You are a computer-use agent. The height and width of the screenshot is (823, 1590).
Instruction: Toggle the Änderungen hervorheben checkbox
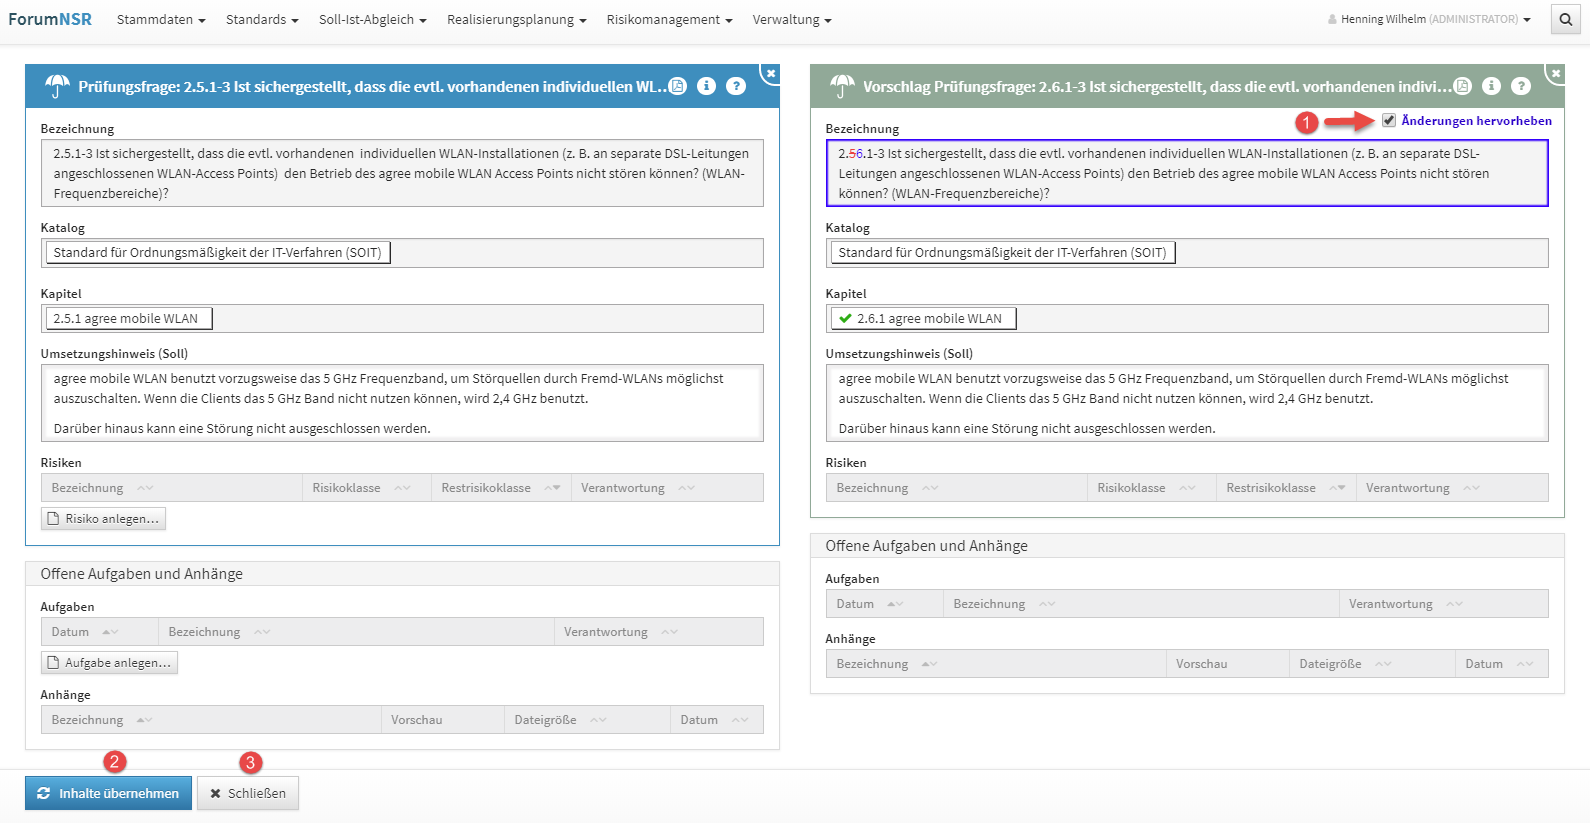click(1389, 120)
